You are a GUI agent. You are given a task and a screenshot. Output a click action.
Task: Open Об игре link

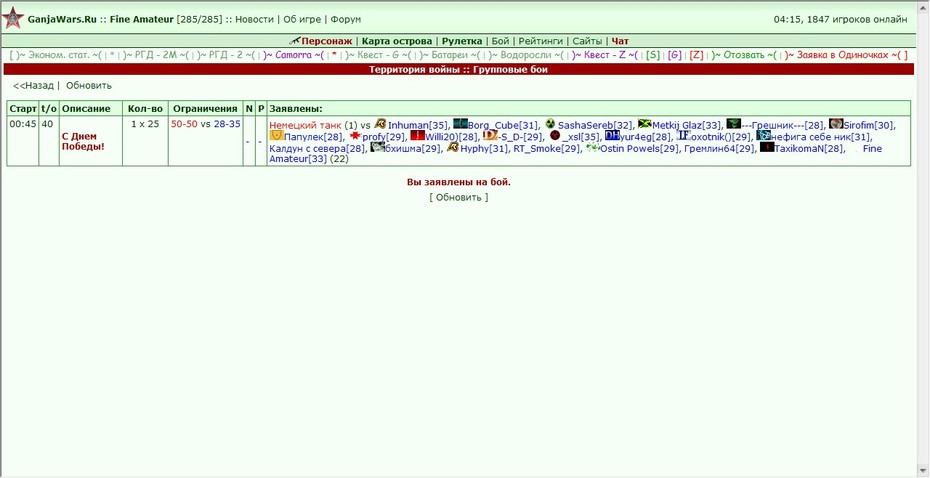click(302, 20)
